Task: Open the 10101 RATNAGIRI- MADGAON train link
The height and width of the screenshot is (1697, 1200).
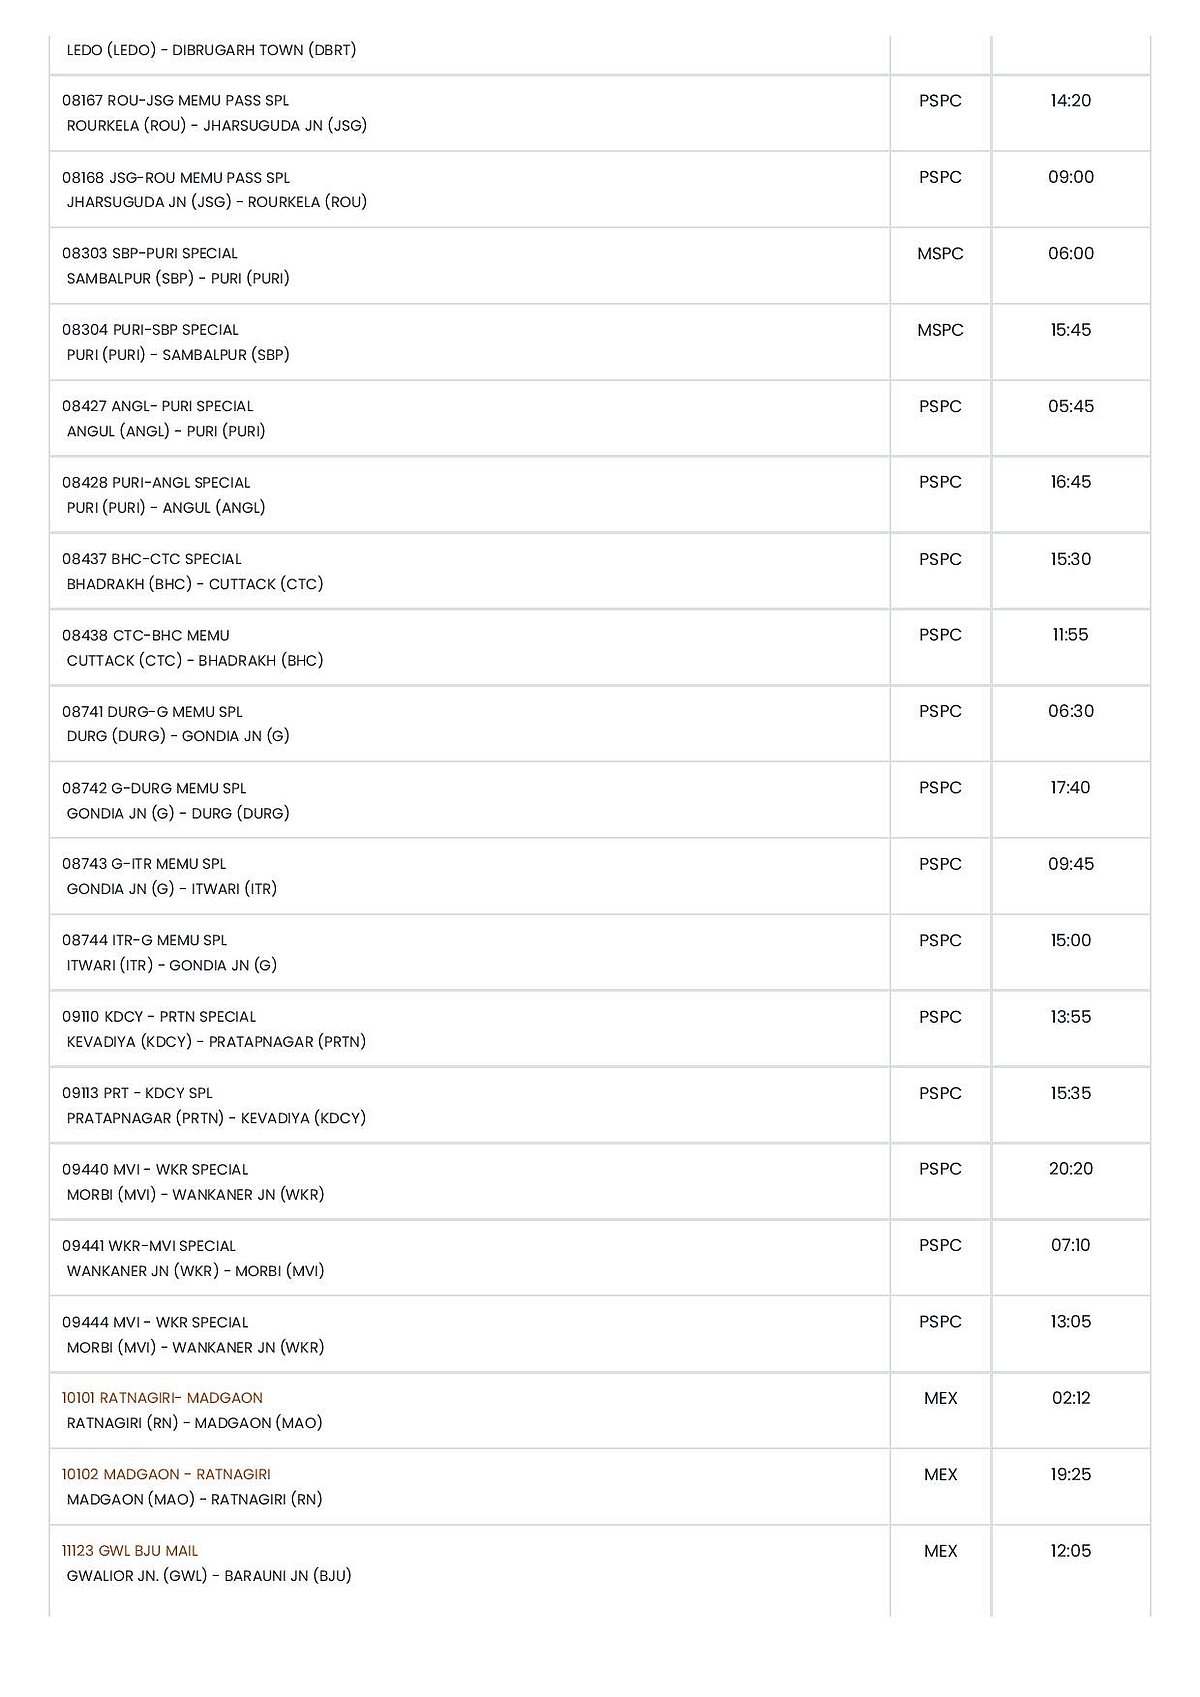Action: (162, 1398)
